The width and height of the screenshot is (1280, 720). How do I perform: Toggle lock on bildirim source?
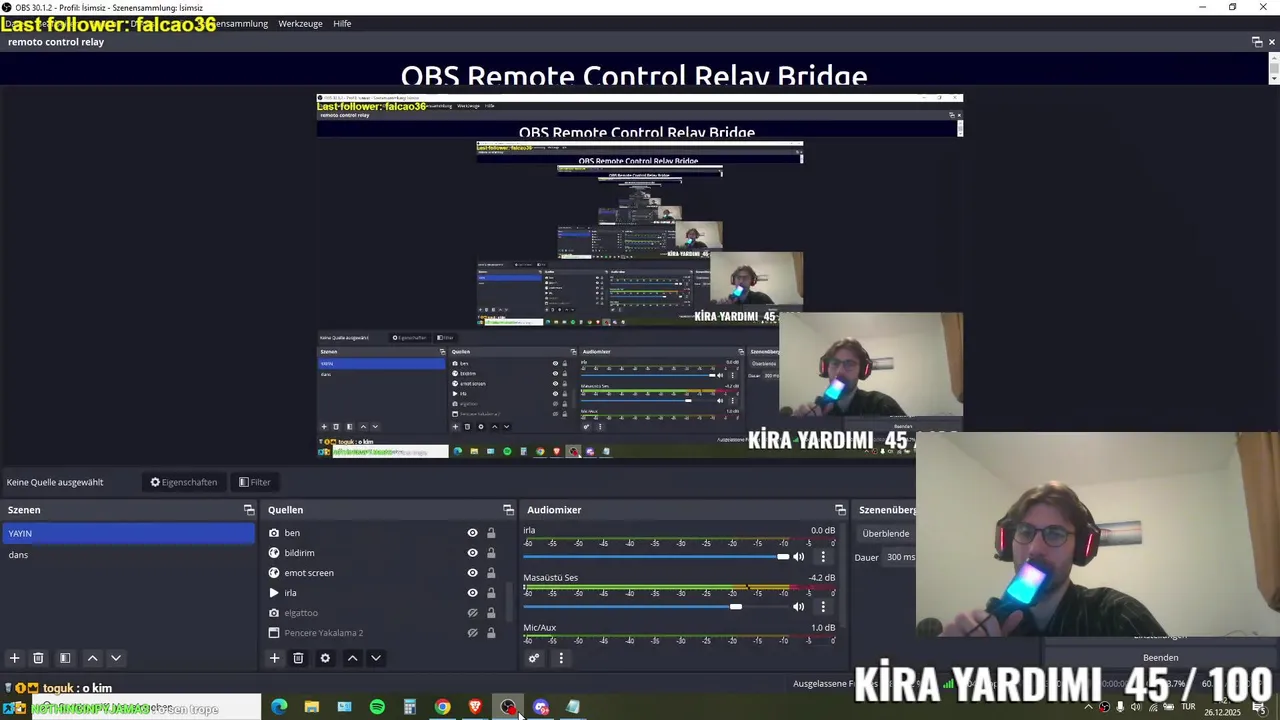(x=491, y=553)
